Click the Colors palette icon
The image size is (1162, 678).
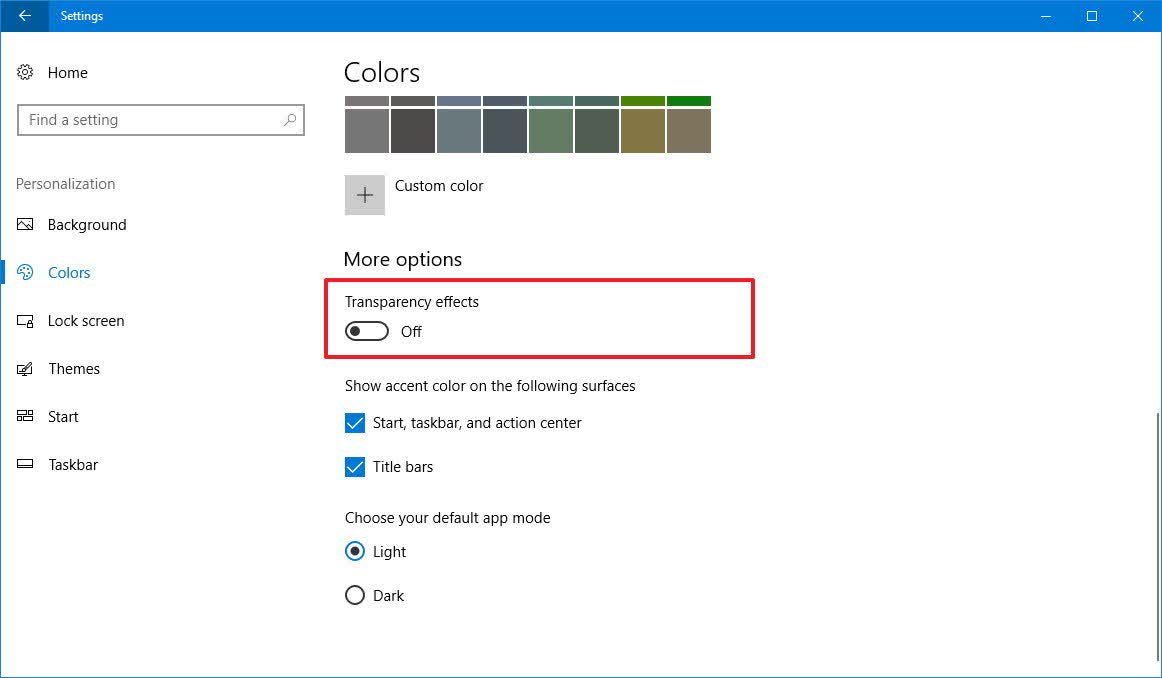click(25, 272)
